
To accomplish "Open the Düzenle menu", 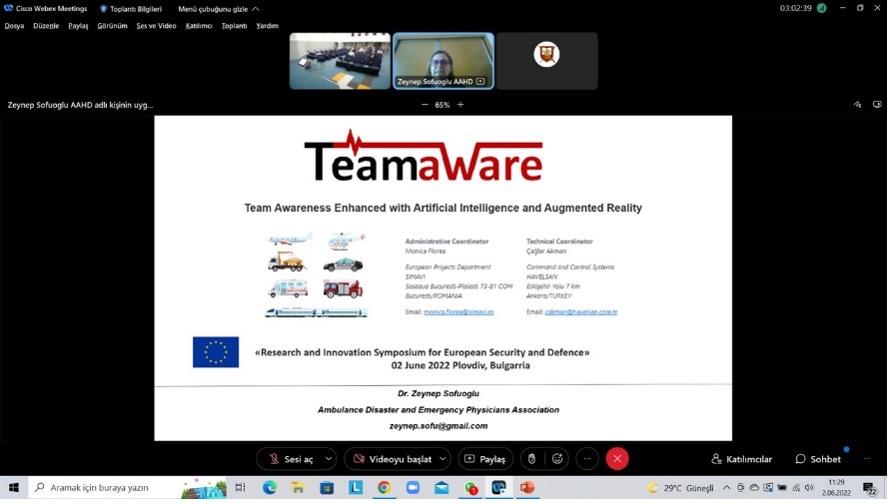I will [46, 26].
